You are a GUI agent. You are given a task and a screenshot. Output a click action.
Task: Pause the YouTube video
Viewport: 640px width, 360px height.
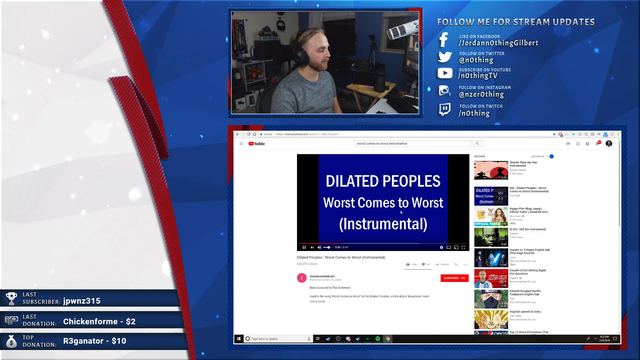(304, 247)
